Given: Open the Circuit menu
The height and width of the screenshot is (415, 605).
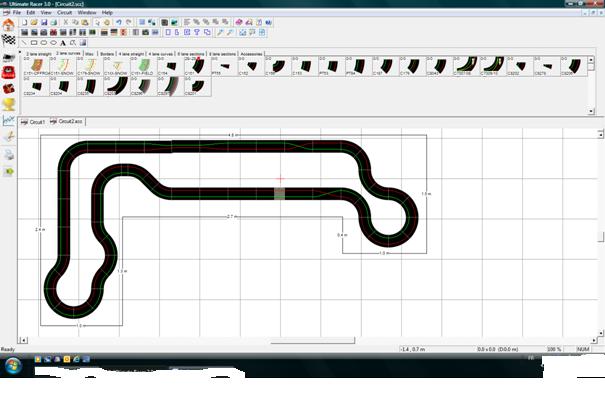Looking at the screenshot, I should click(64, 12).
